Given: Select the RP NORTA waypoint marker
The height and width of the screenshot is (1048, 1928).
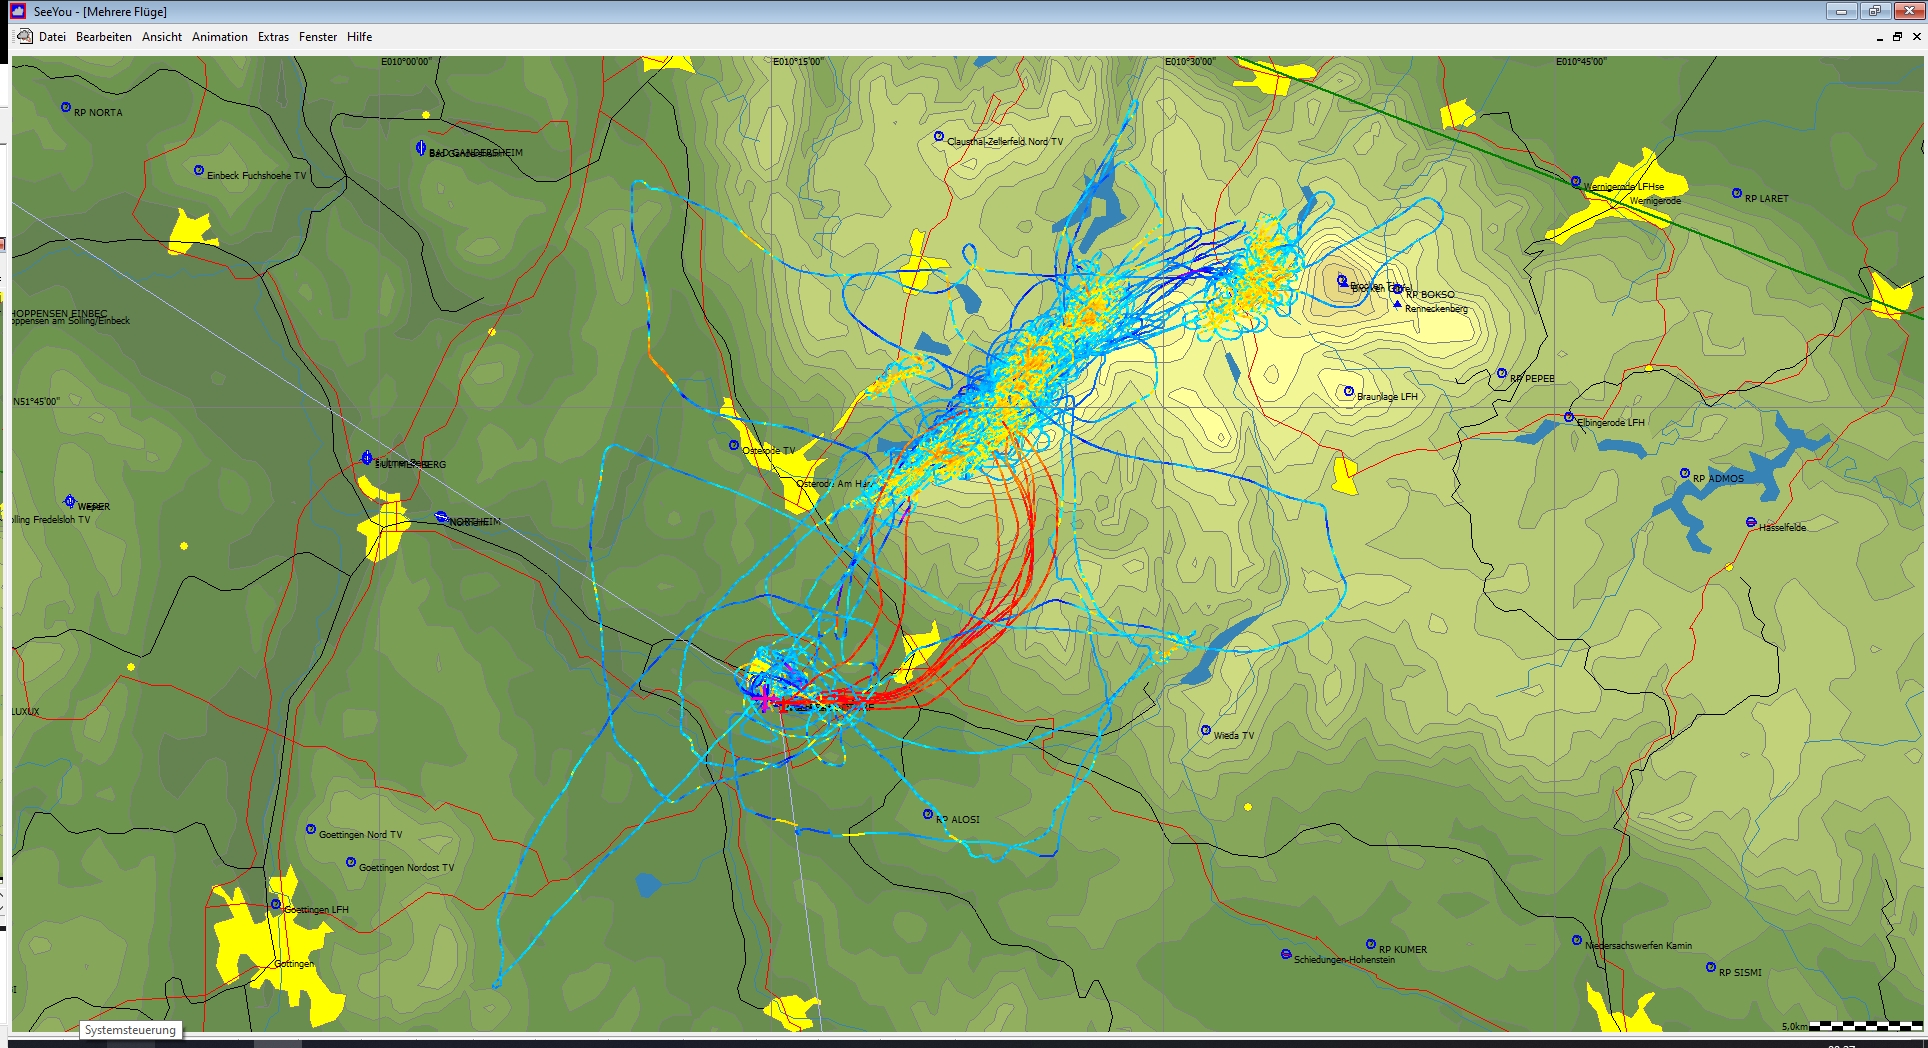Looking at the screenshot, I should 66,107.
